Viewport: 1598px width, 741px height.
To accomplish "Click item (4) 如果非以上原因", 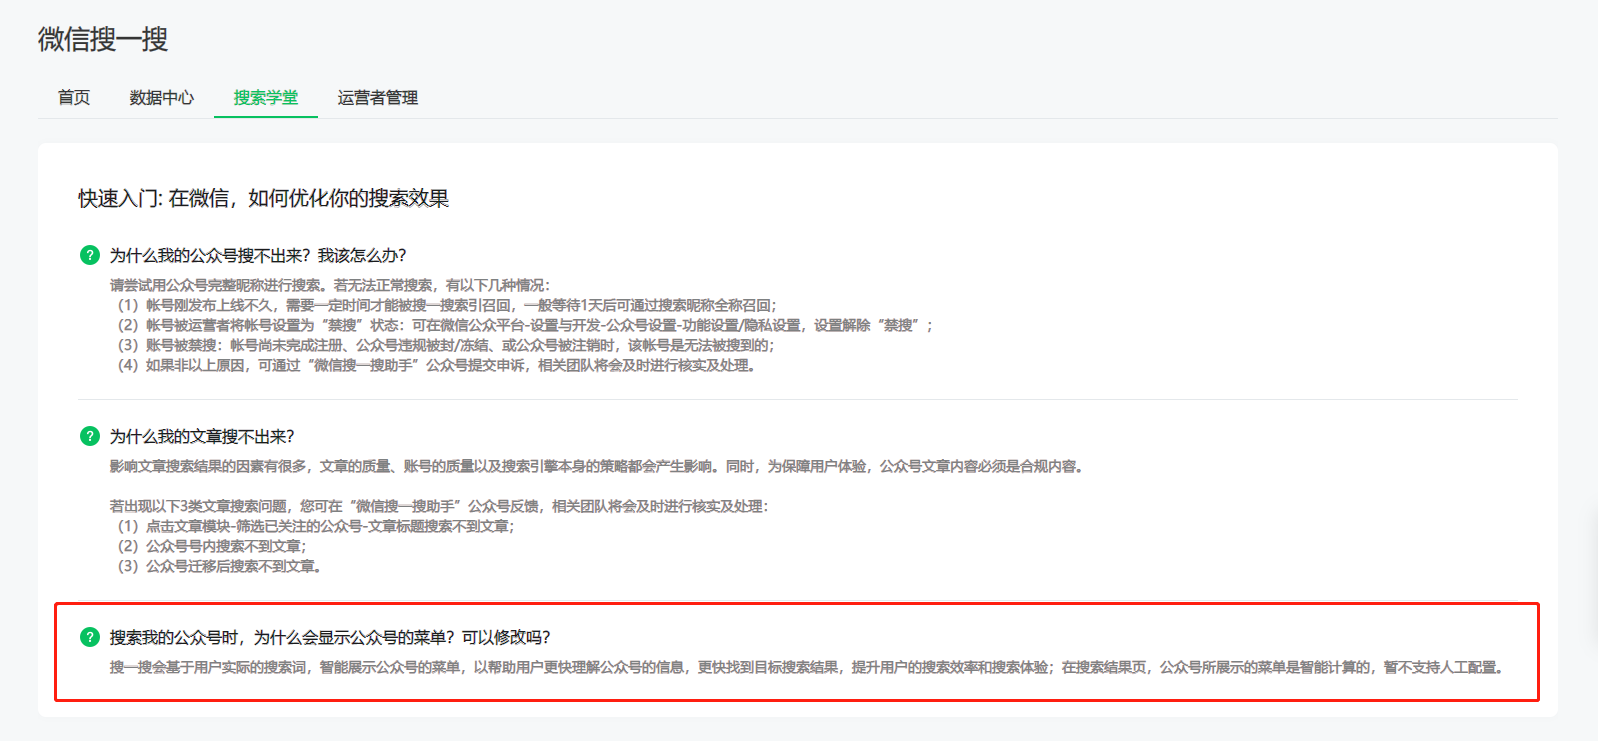I will tap(438, 365).
